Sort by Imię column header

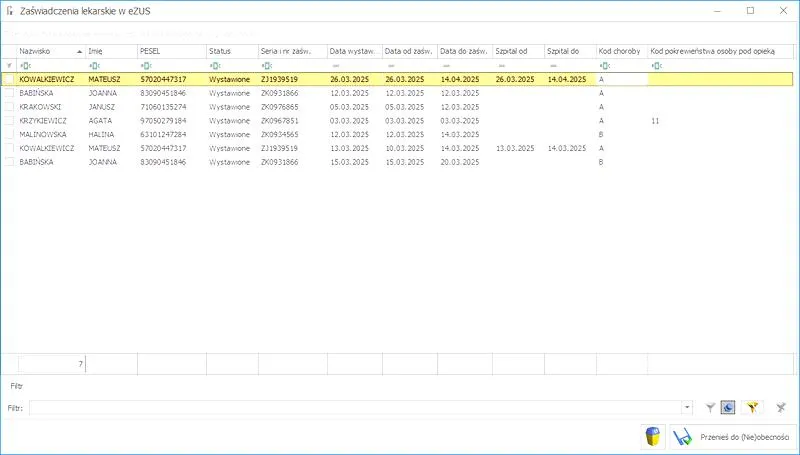coord(111,51)
